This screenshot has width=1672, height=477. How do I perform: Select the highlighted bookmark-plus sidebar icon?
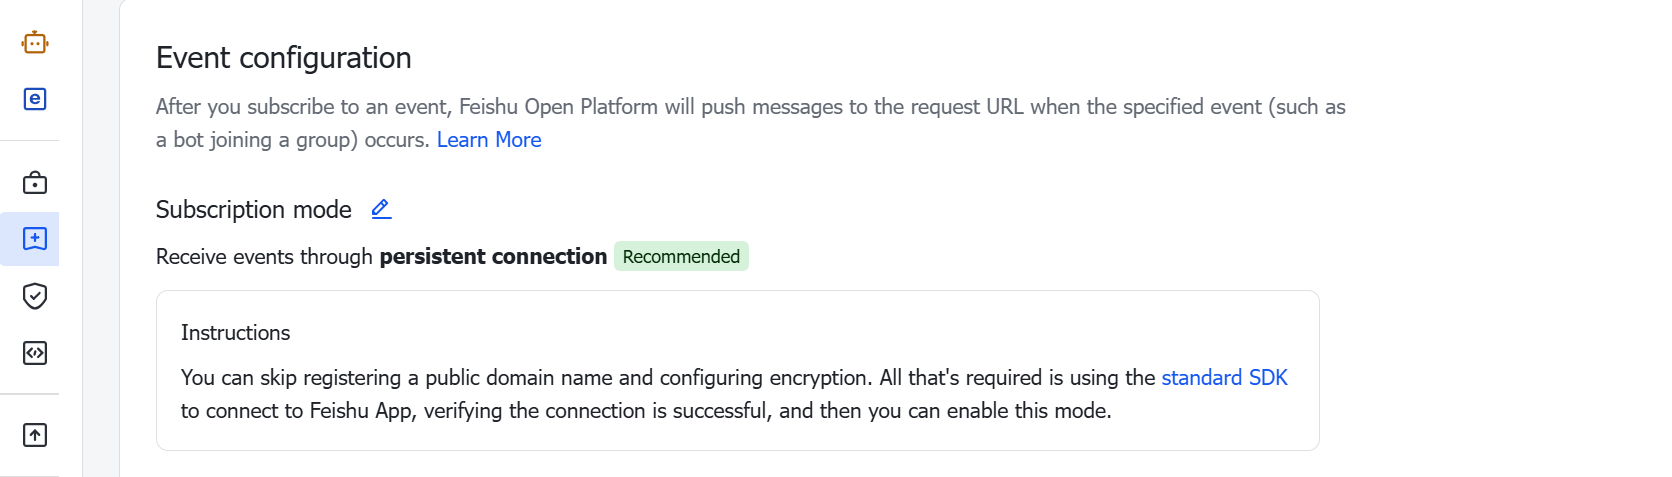click(35, 239)
